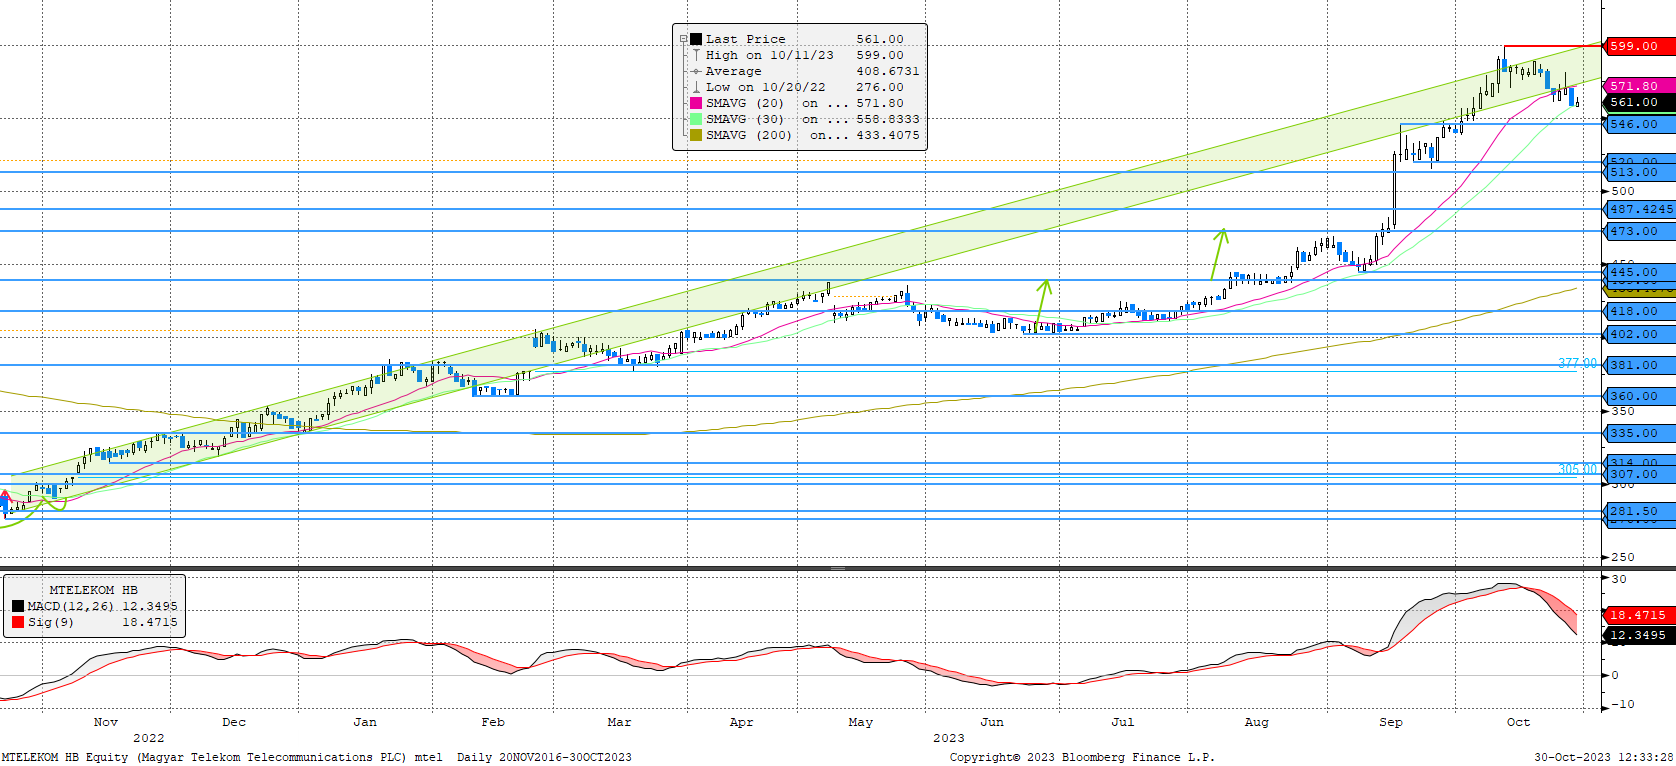Click the 276.00 low value in legend
Viewport: 1676px width, 766px height.
tap(880, 87)
